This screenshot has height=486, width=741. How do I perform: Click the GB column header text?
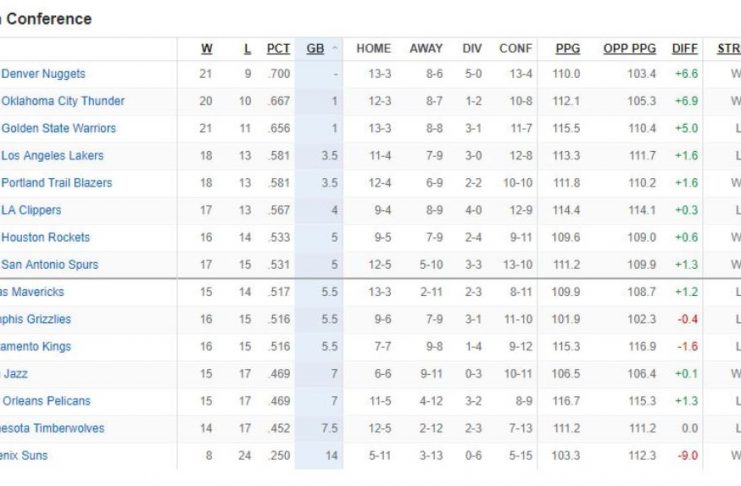(x=314, y=48)
